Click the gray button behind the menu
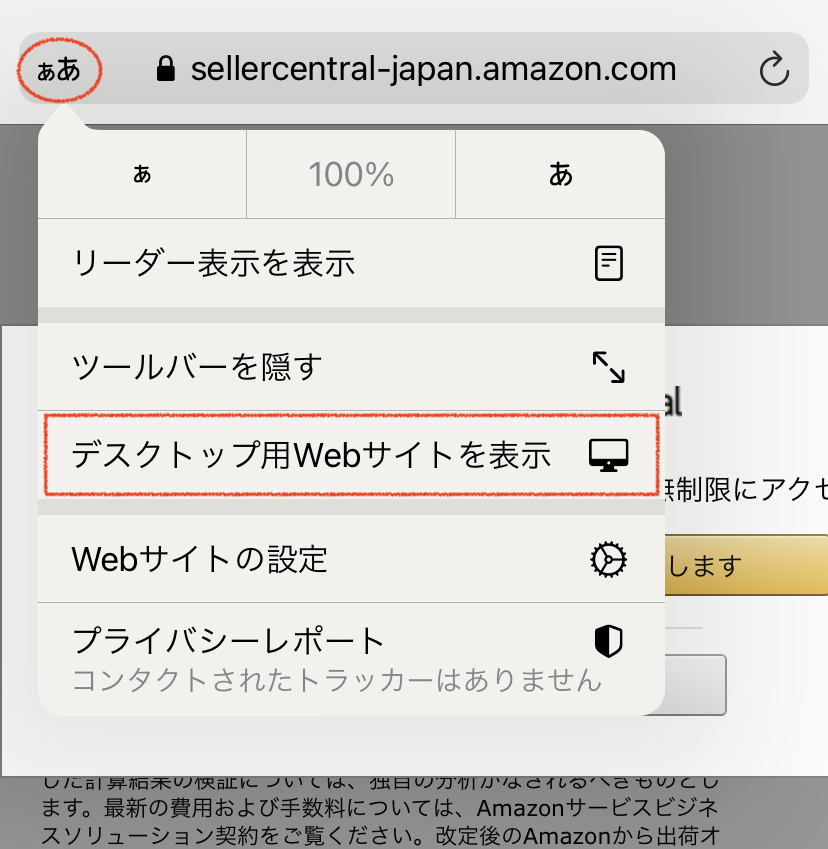828x849 pixels. point(697,685)
